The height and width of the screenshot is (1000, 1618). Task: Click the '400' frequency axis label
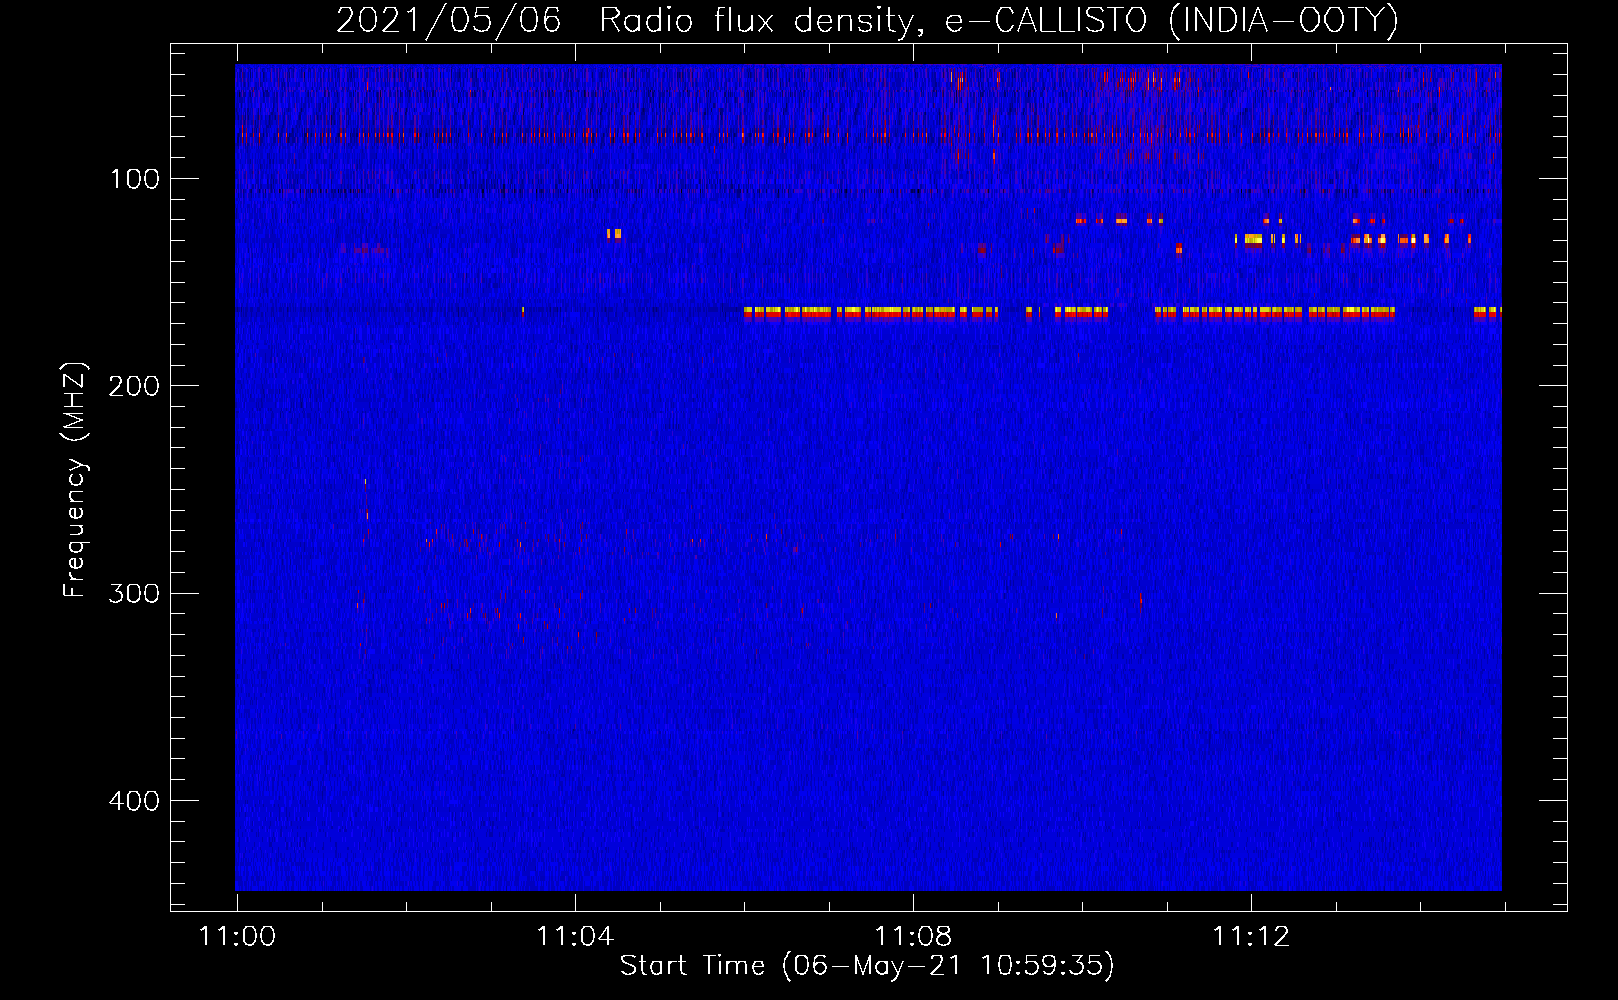134,801
